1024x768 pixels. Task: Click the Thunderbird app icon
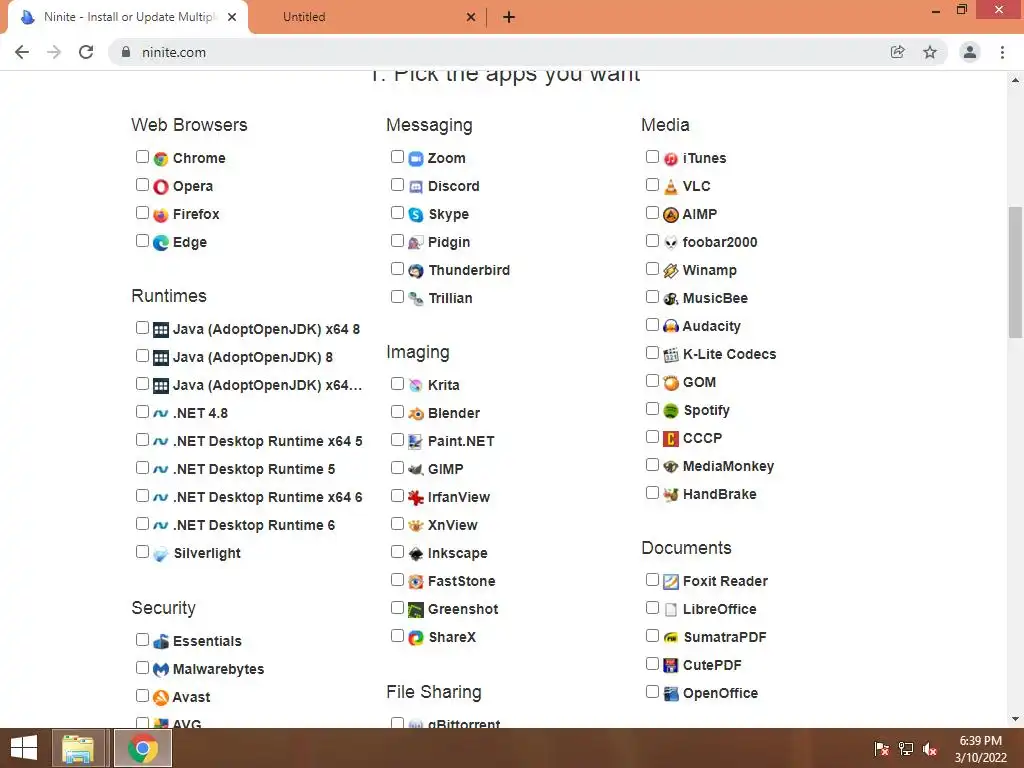[416, 271]
